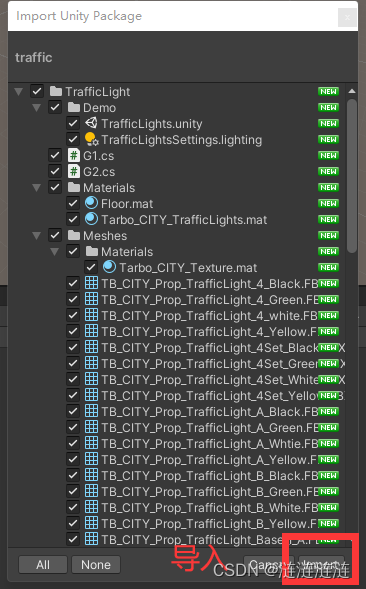Uncheck the Floor.mat checkbox
This screenshot has height=589, width=366.
pos(73,203)
